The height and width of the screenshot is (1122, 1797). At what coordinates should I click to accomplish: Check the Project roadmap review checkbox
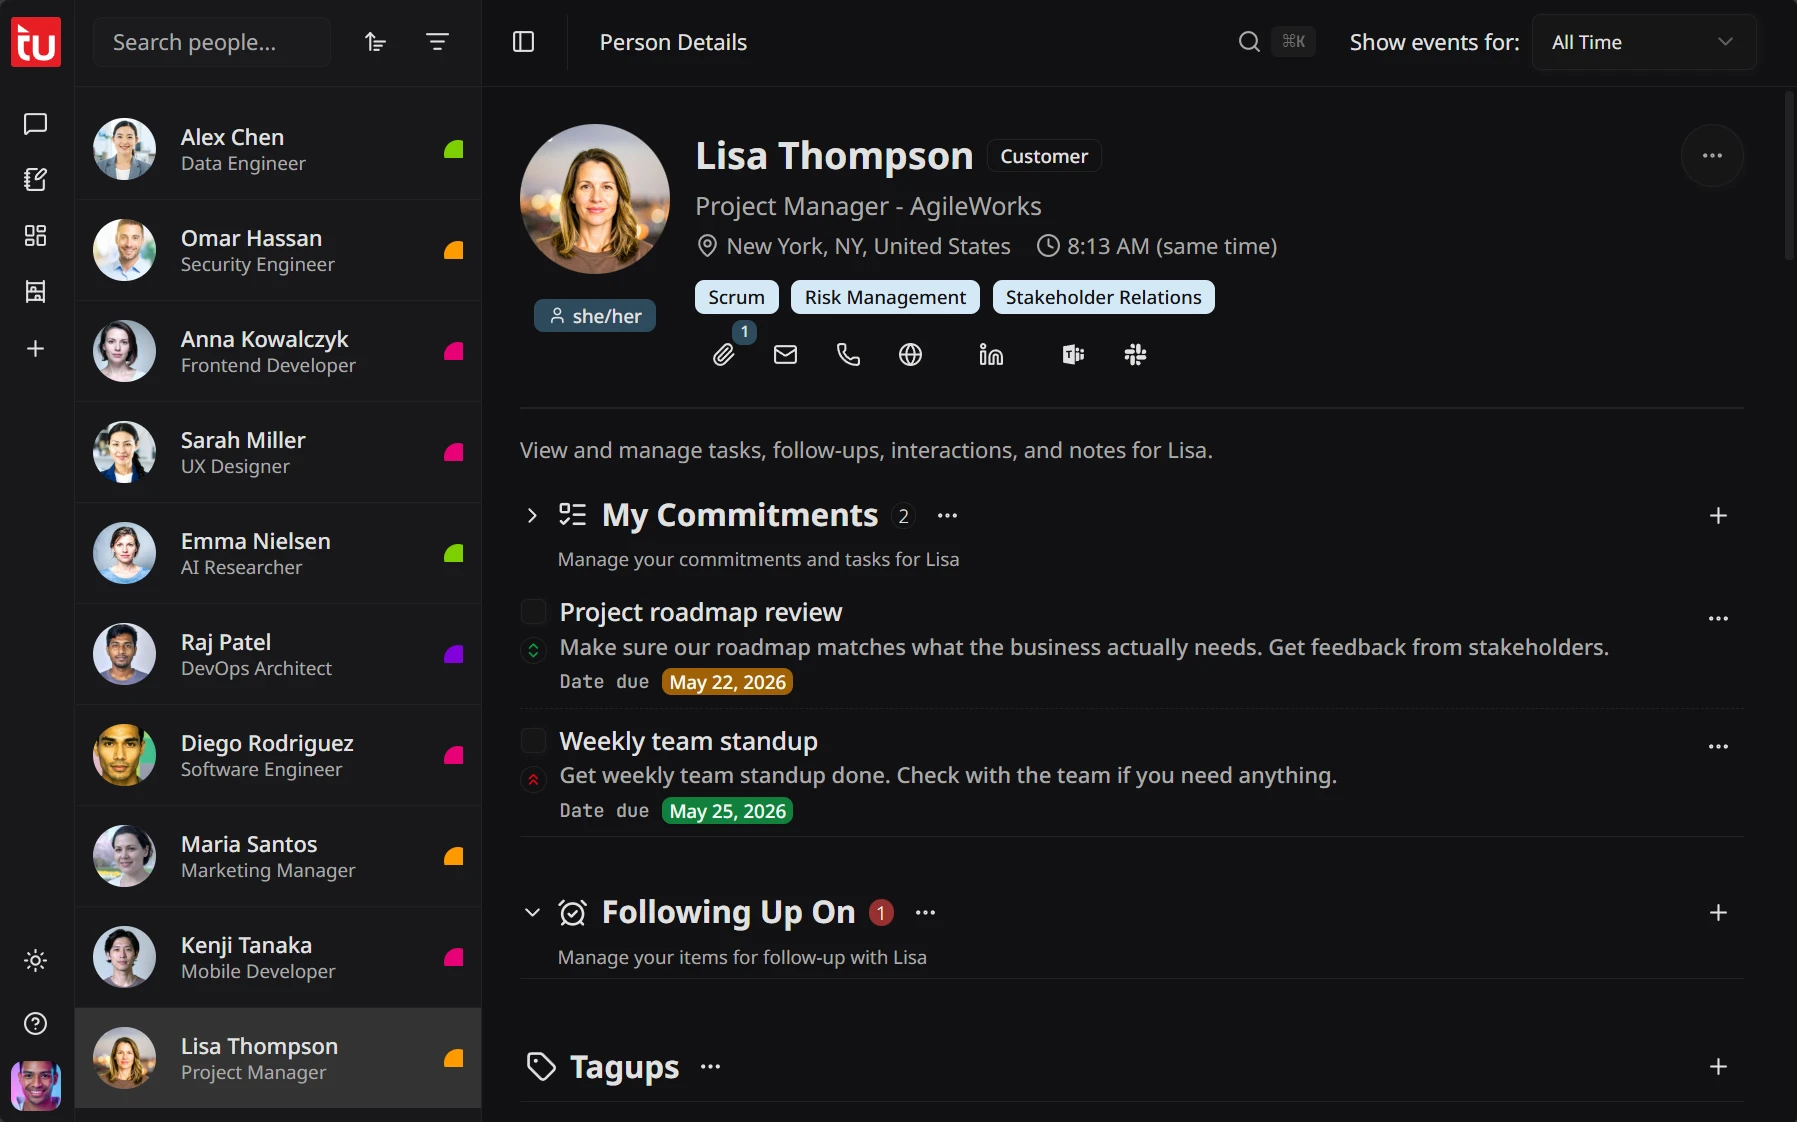(x=534, y=611)
